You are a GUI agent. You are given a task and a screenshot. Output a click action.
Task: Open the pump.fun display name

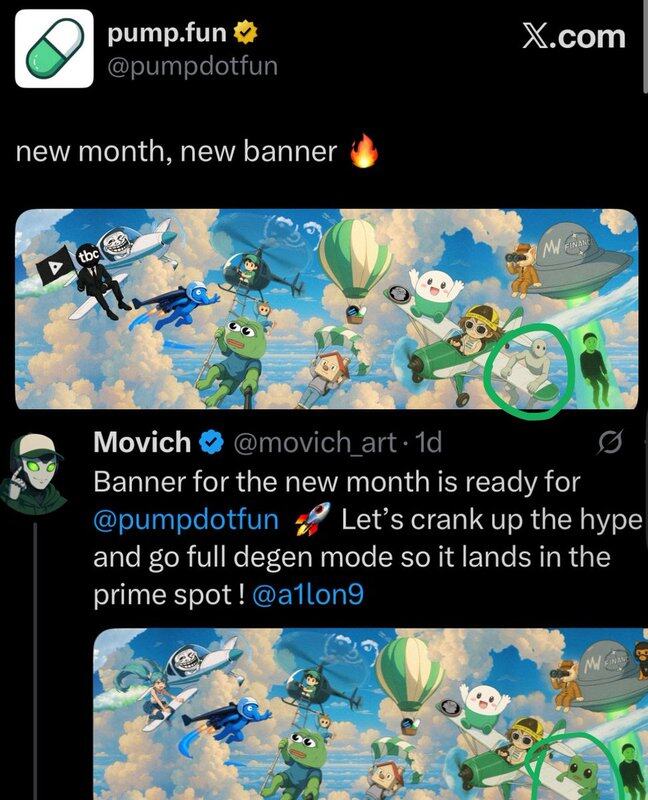(x=167, y=33)
